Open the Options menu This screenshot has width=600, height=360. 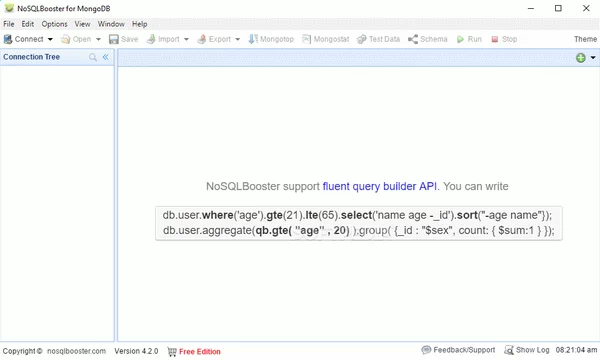54,24
